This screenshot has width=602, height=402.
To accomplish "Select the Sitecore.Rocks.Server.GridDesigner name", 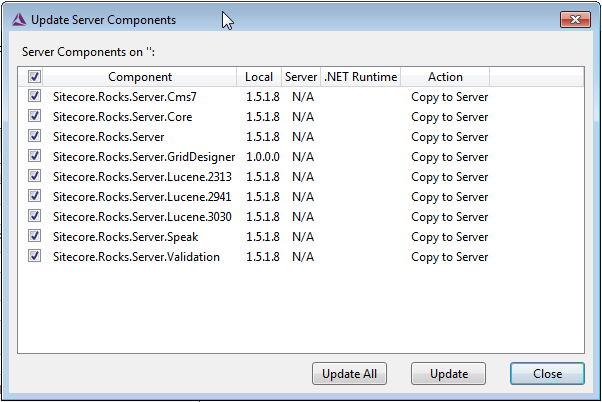I will coord(144,157).
